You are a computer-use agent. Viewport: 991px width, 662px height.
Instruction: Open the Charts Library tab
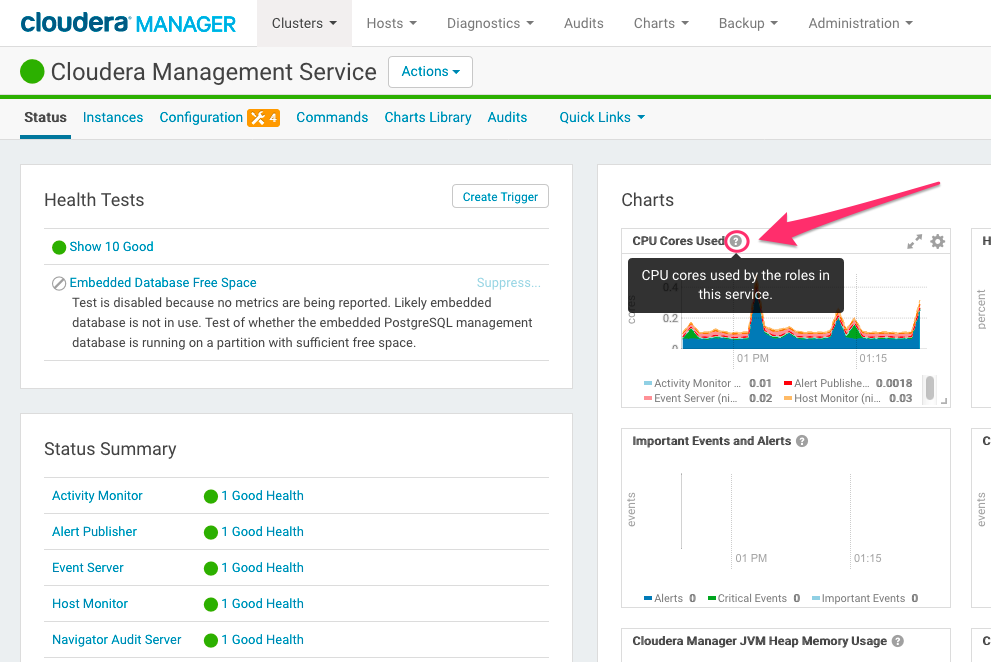click(x=428, y=118)
